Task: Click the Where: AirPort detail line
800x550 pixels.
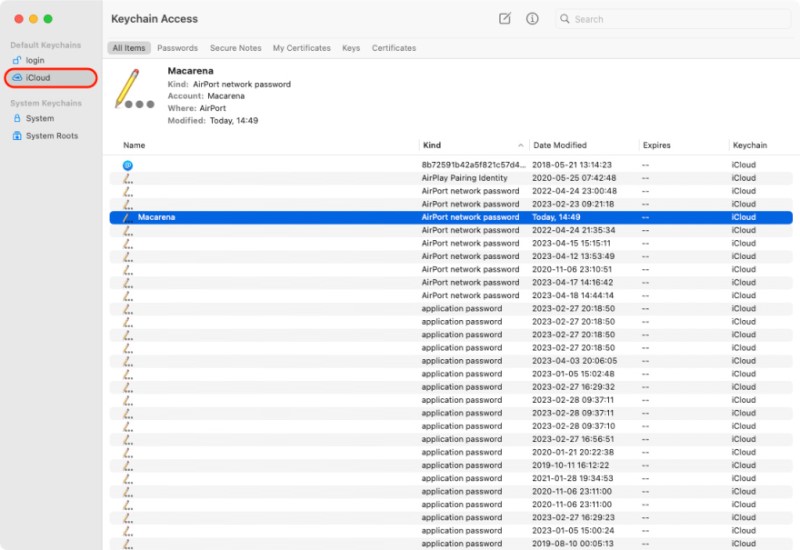Action: pyautogui.click(x=196, y=108)
